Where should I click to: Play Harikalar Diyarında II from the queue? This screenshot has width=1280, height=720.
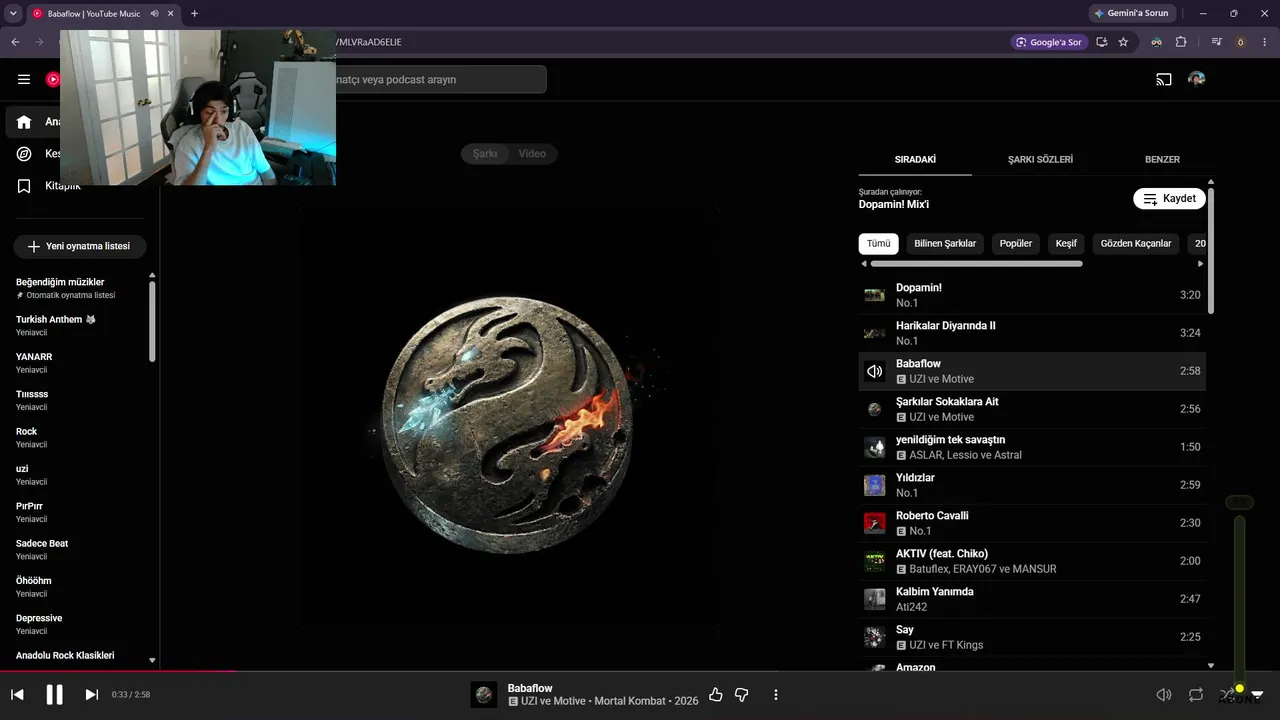click(1032, 333)
